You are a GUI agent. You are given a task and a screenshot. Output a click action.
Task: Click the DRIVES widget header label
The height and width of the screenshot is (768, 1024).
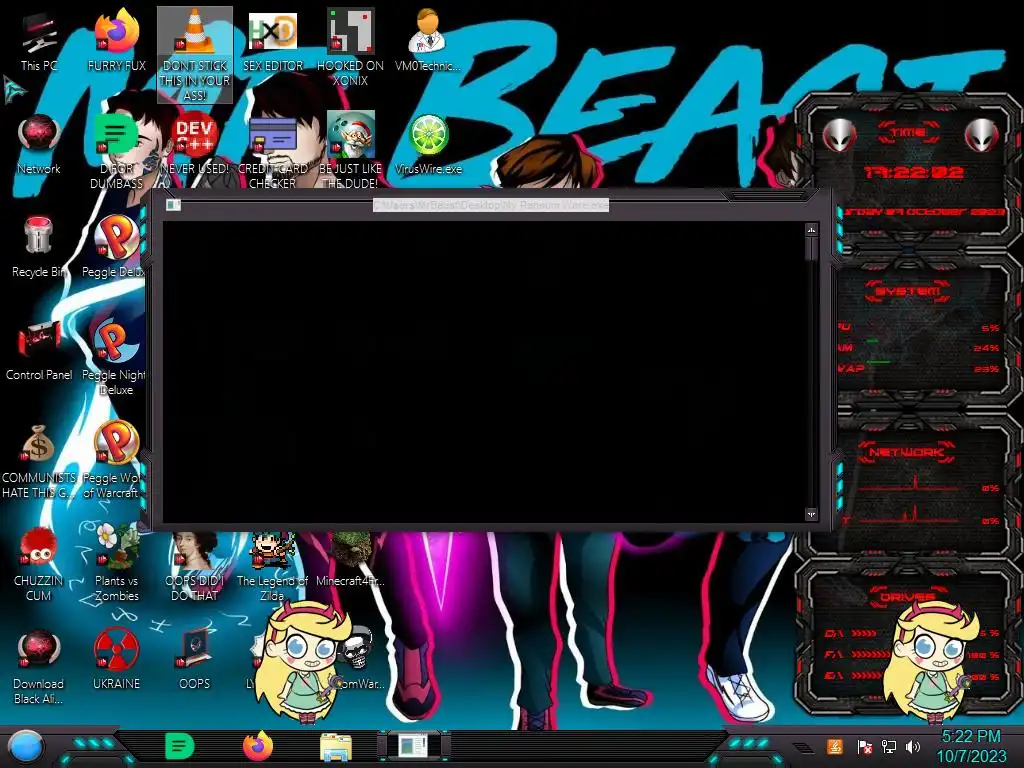(907, 597)
